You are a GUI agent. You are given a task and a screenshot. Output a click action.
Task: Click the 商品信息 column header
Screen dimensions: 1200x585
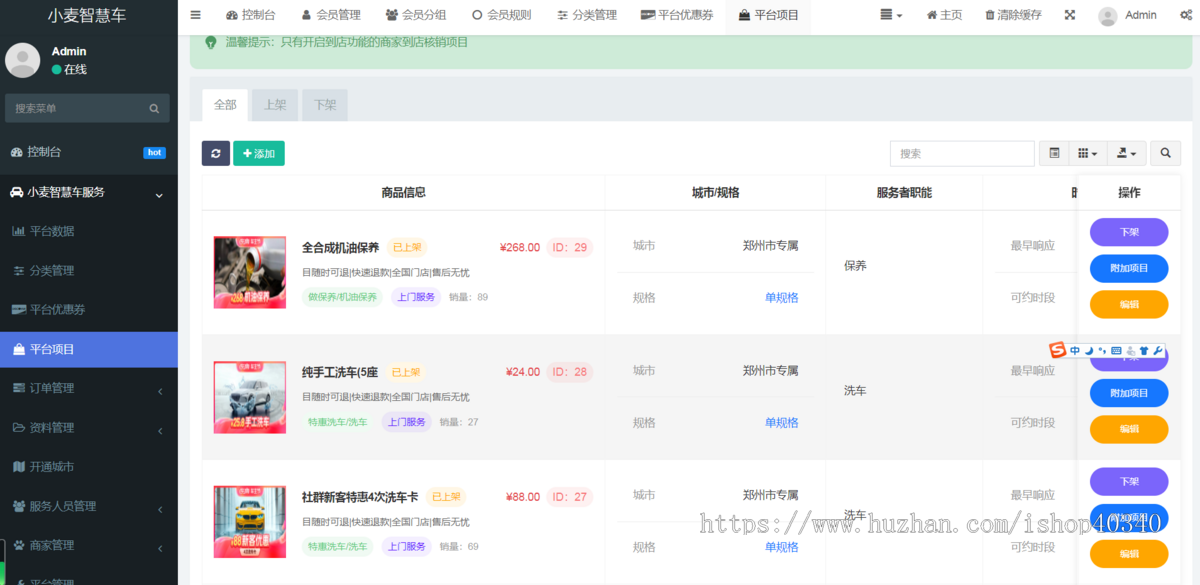(x=403, y=192)
